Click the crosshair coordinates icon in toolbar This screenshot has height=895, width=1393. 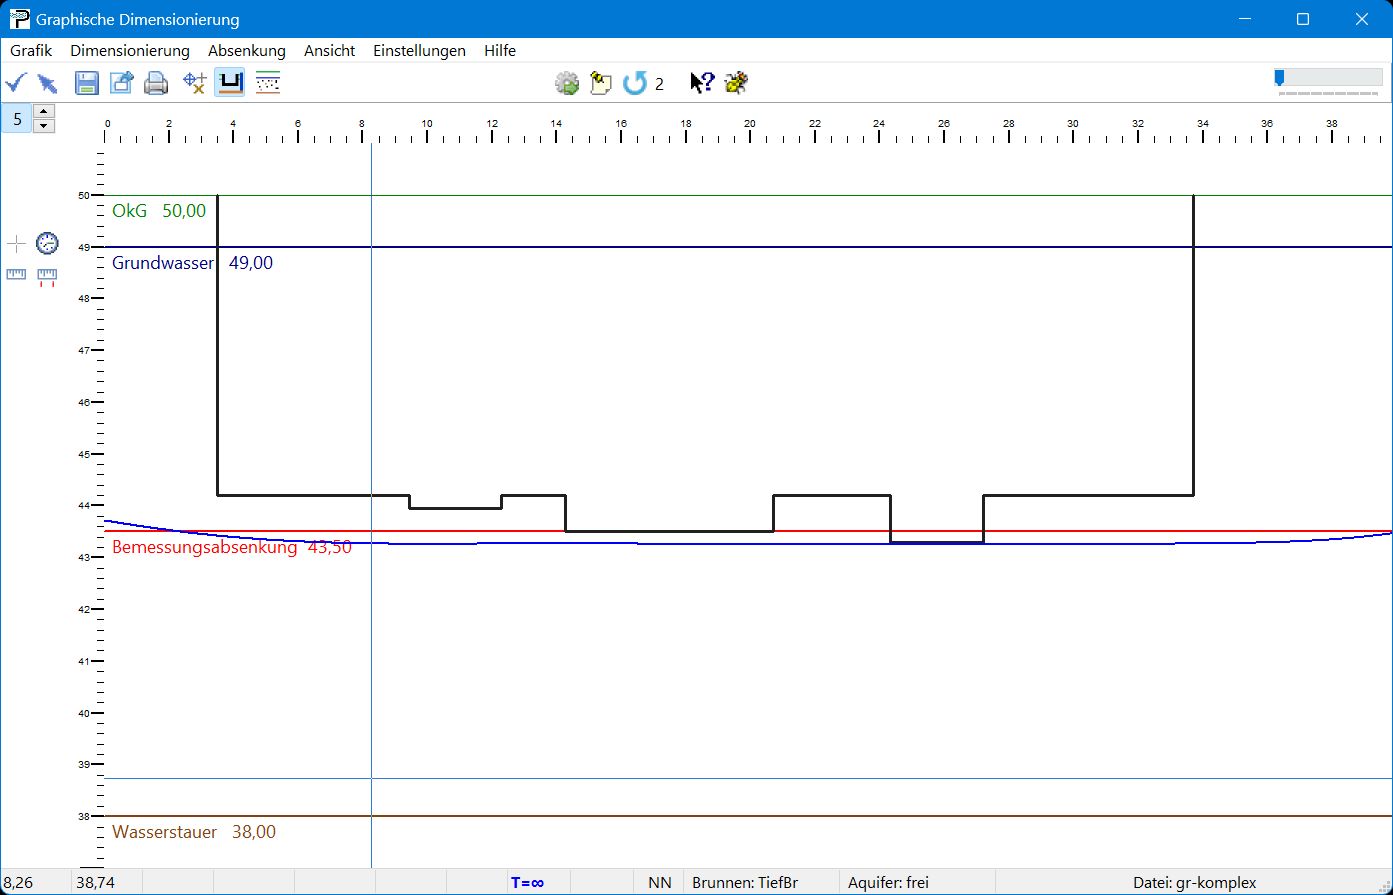[195, 83]
